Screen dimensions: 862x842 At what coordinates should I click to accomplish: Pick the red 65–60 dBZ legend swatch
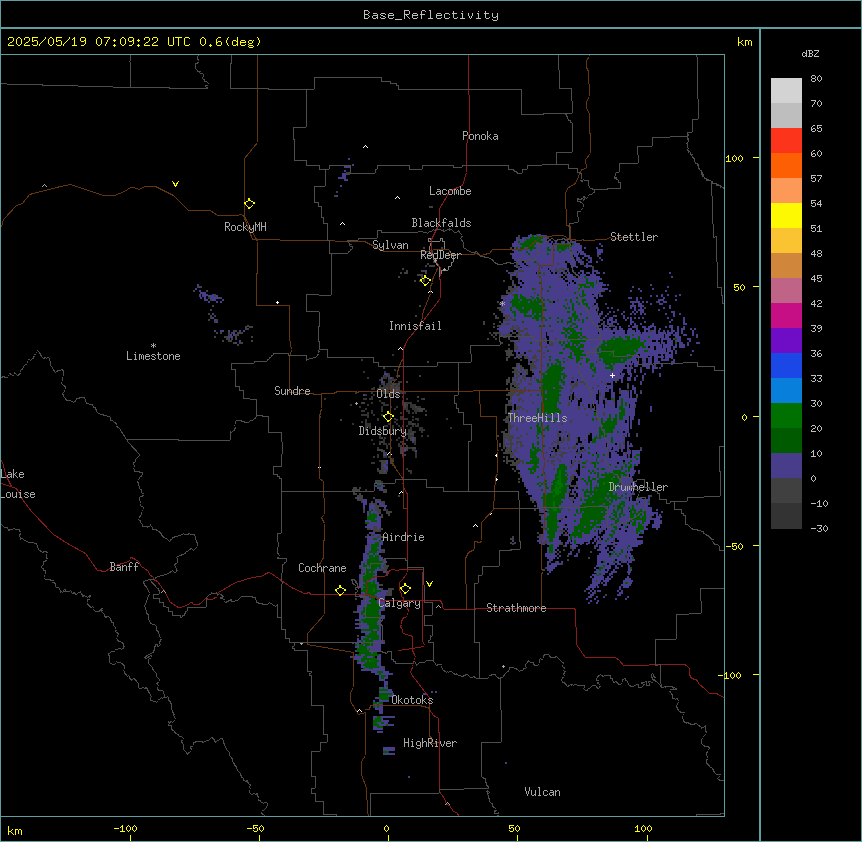pos(786,141)
